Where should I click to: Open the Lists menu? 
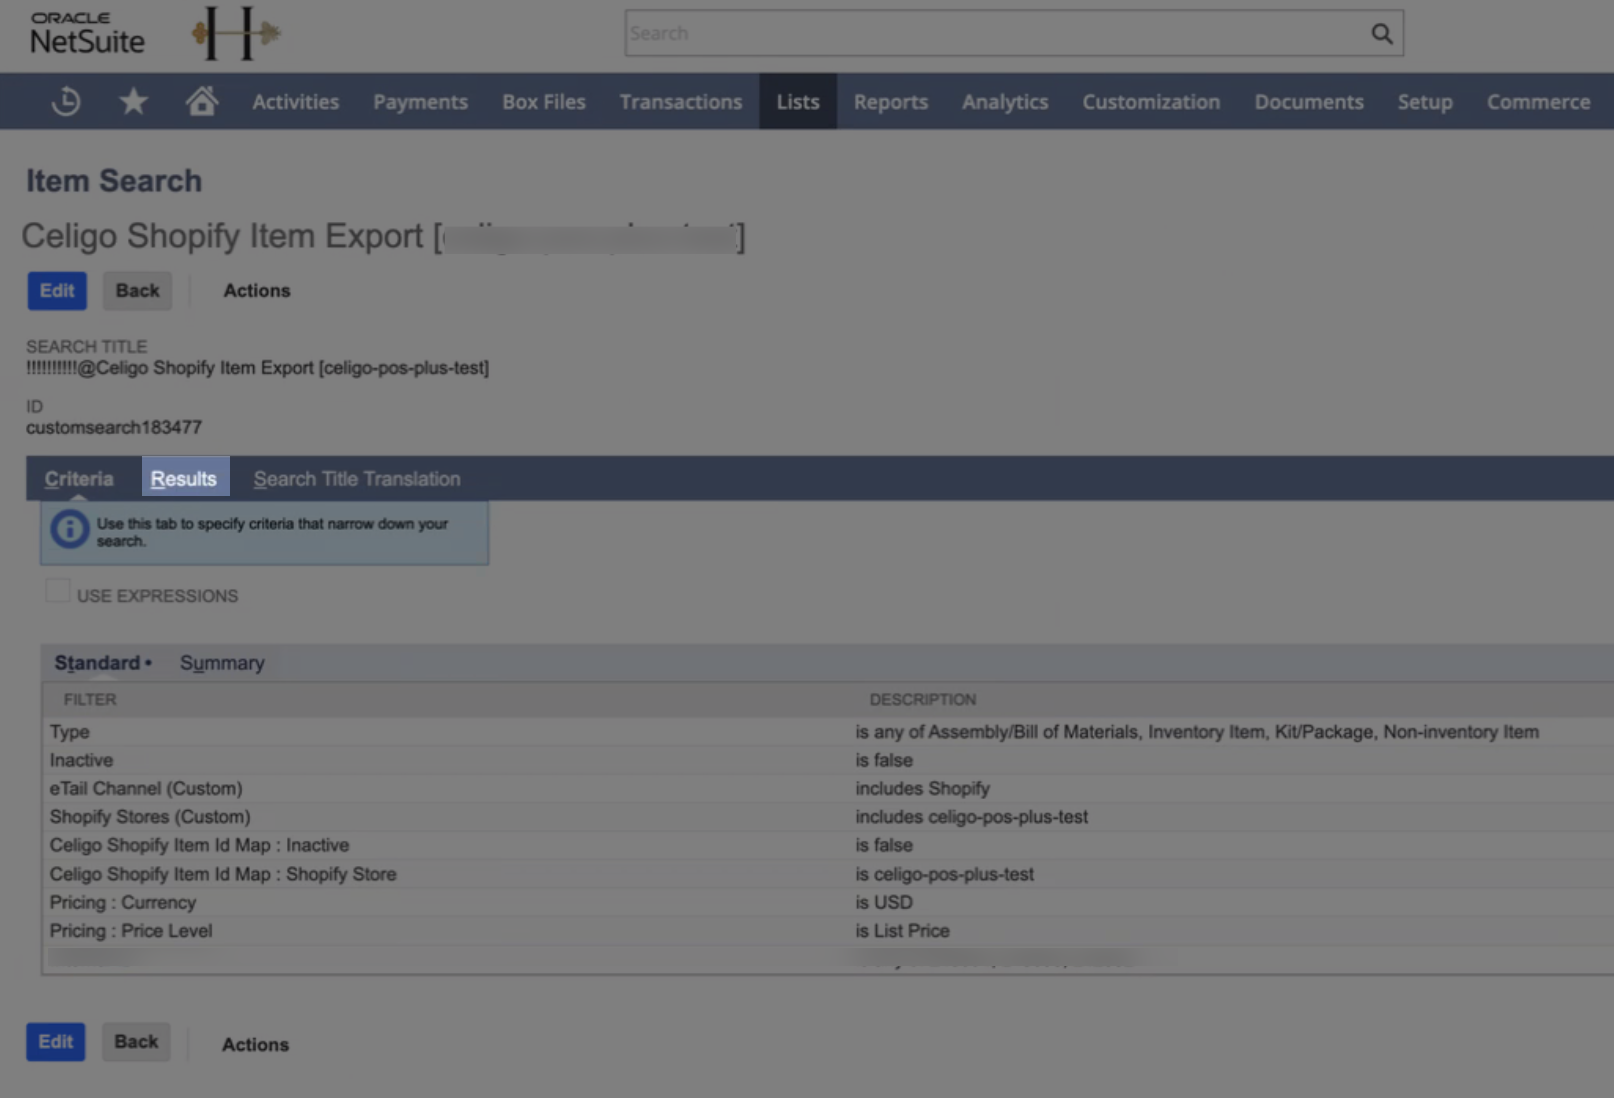[798, 102]
